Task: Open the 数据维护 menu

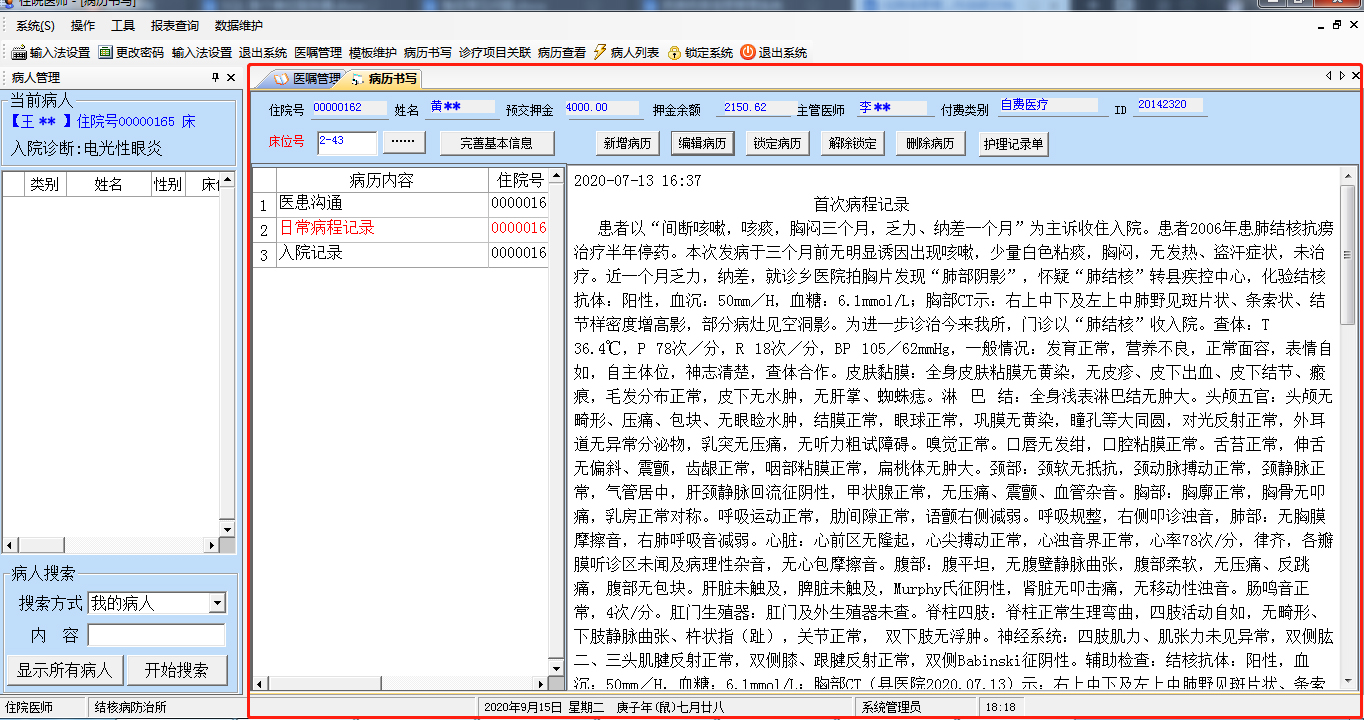Action: click(x=239, y=26)
